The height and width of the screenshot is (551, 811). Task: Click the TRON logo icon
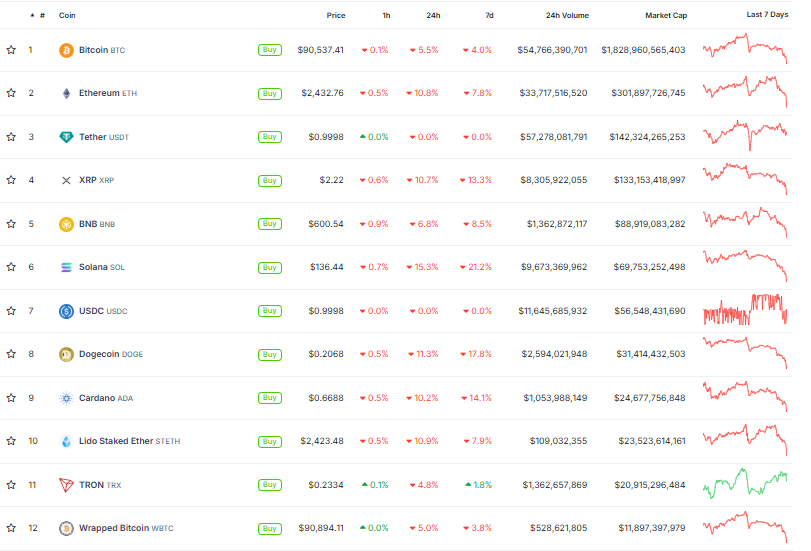coord(67,485)
